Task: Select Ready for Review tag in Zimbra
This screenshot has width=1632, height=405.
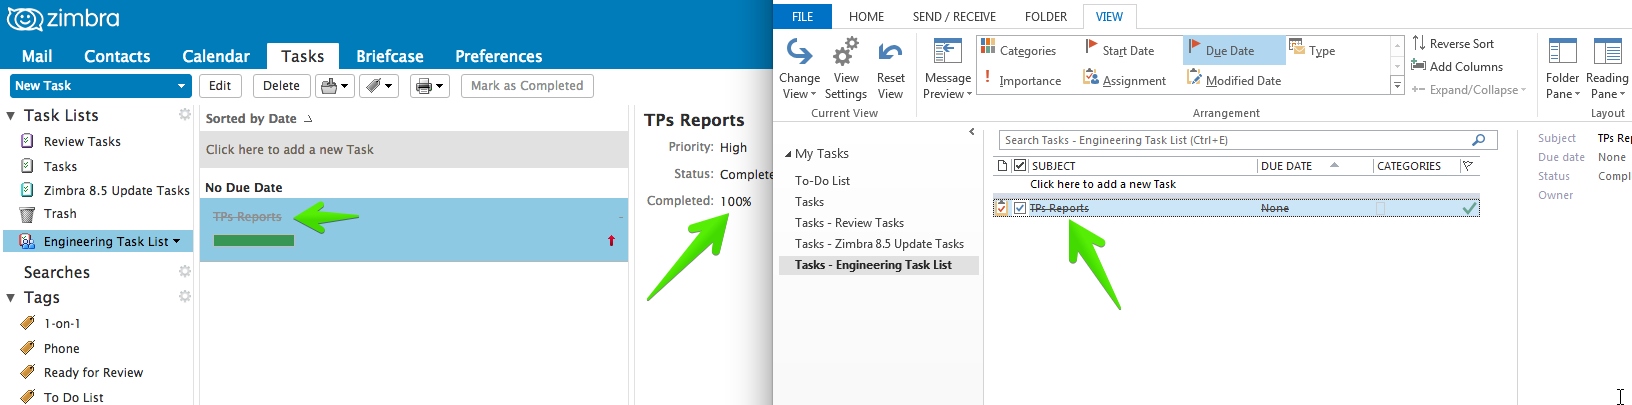Action: click(93, 373)
